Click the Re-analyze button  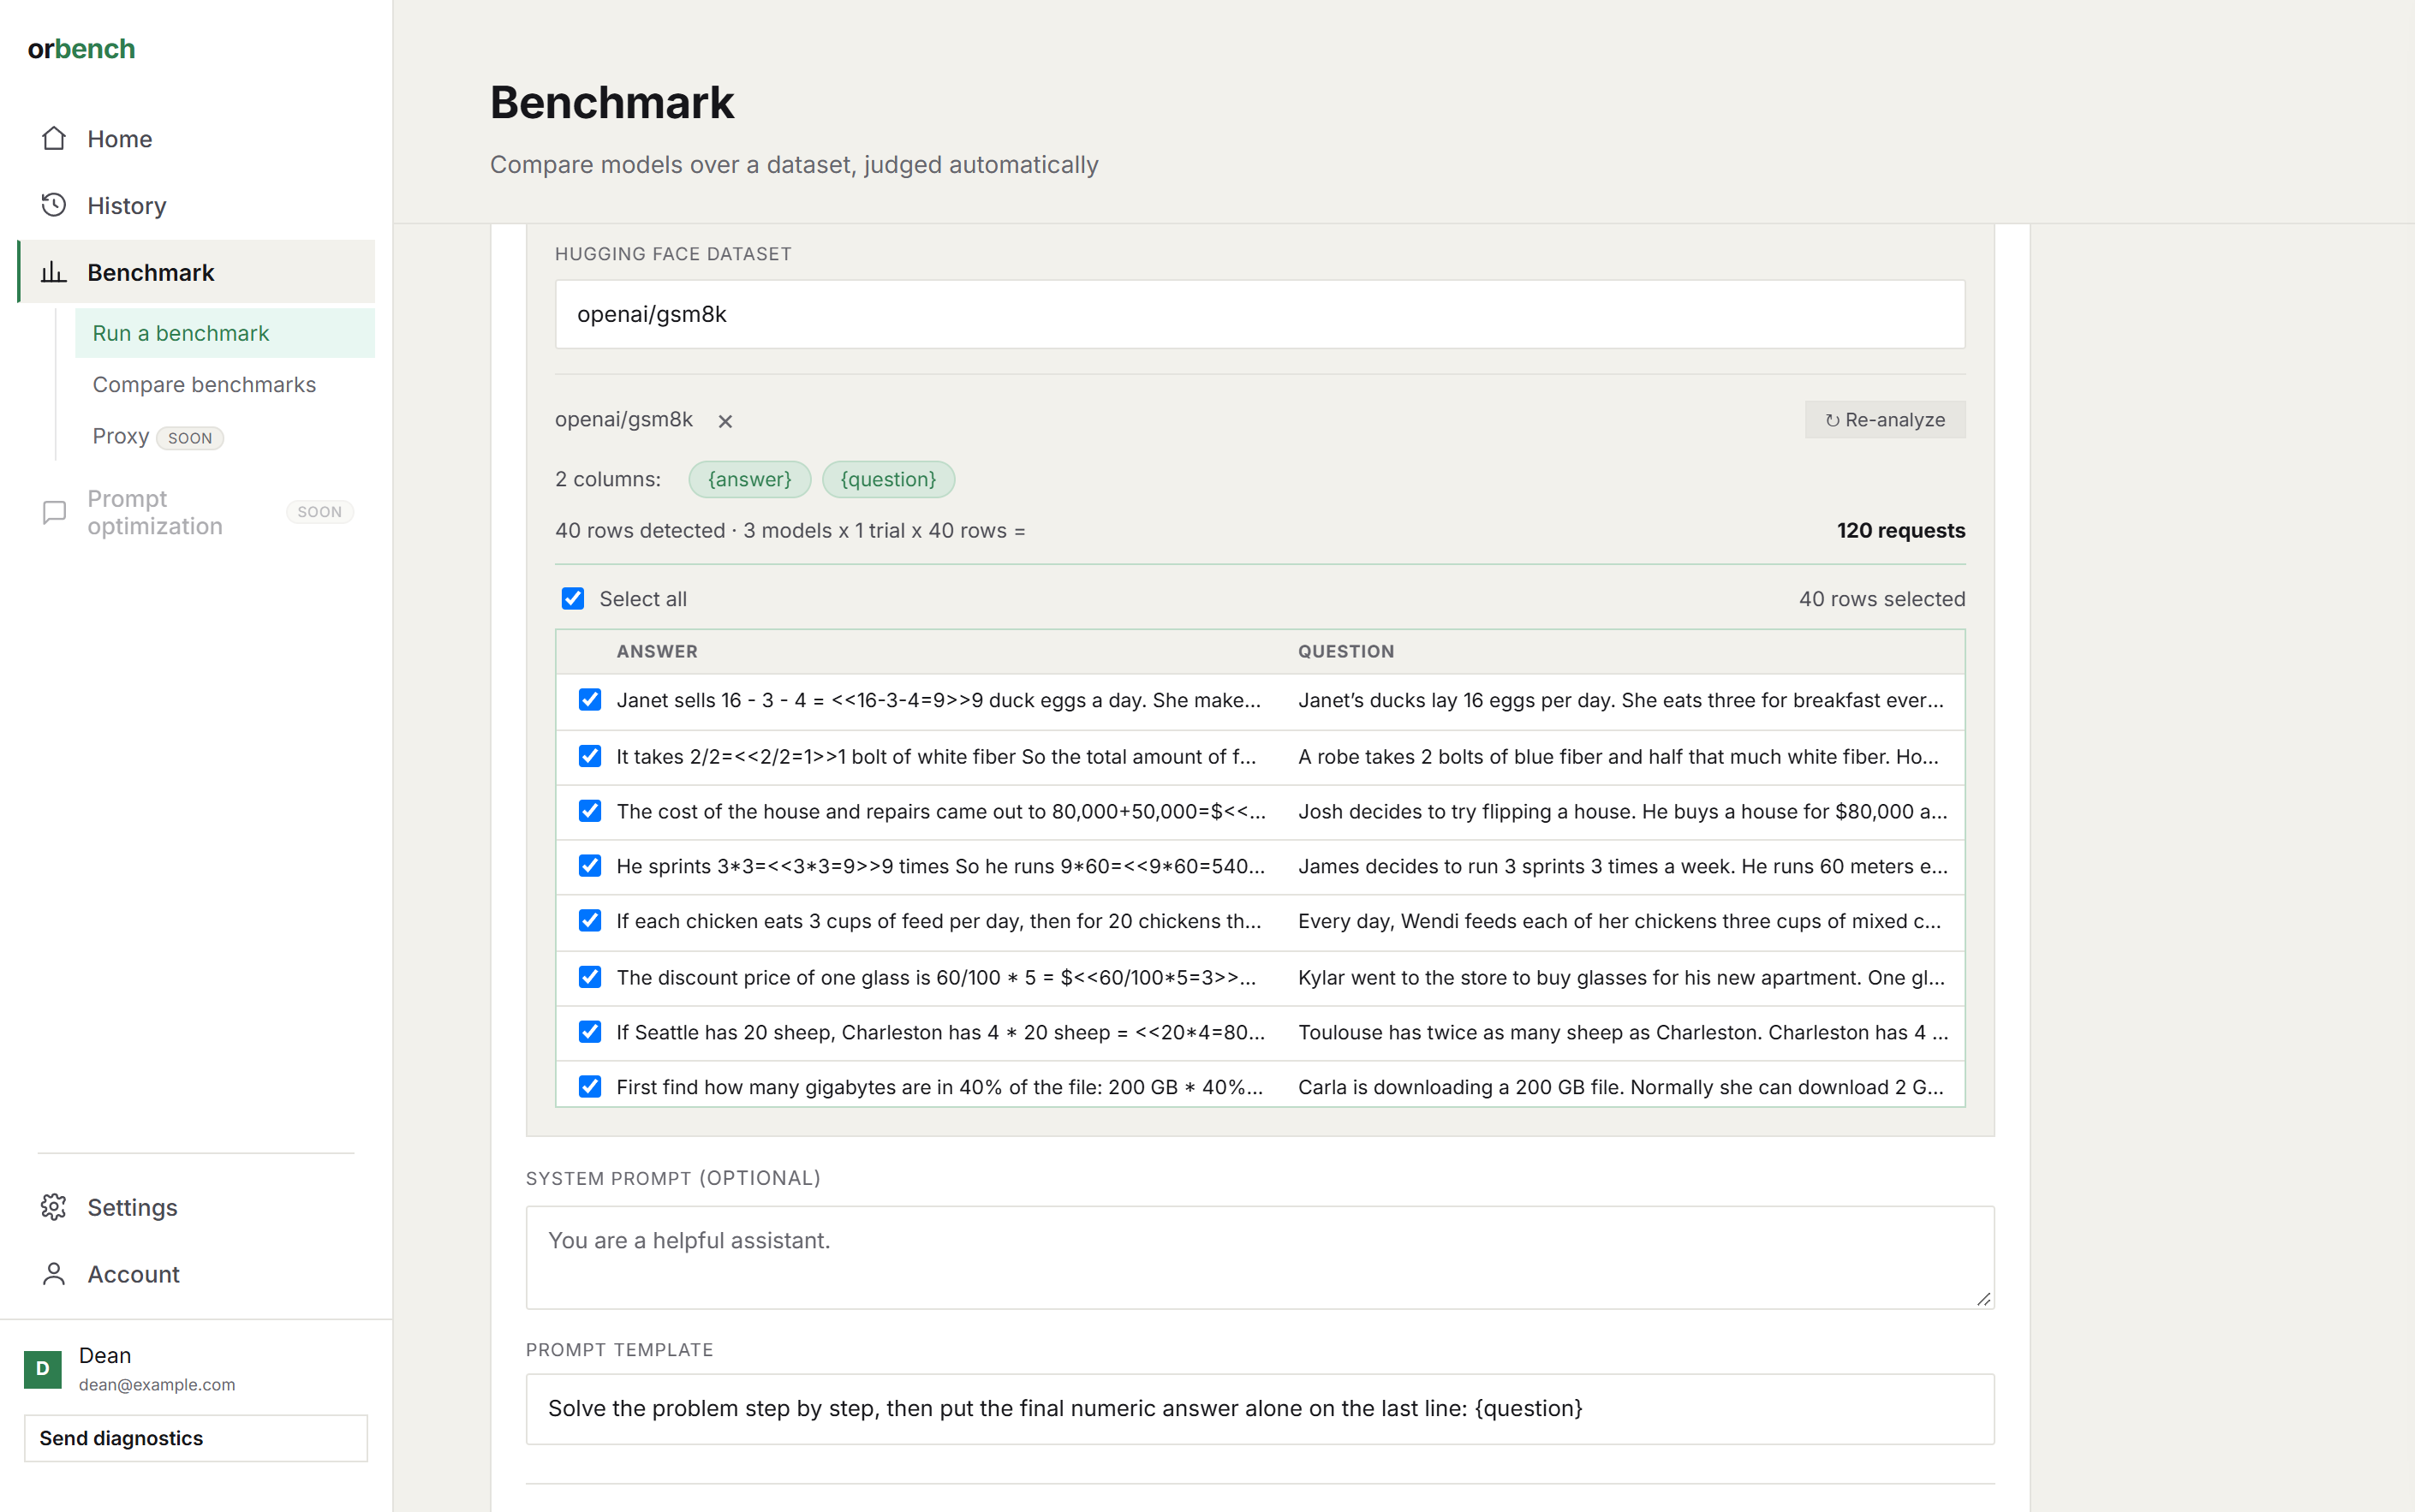click(1885, 420)
